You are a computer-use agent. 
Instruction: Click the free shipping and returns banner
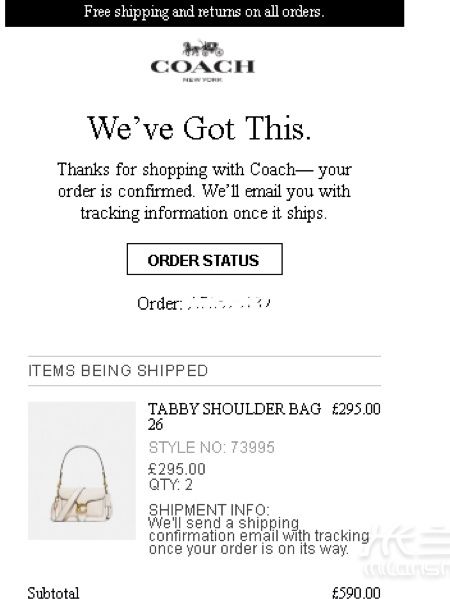click(x=204, y=13)
